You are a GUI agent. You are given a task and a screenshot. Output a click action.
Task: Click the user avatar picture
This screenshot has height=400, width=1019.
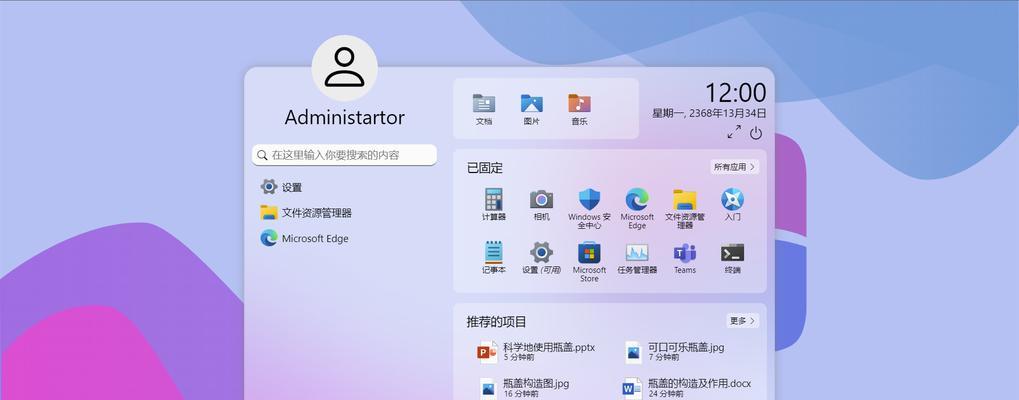click(x=344, y=68)
